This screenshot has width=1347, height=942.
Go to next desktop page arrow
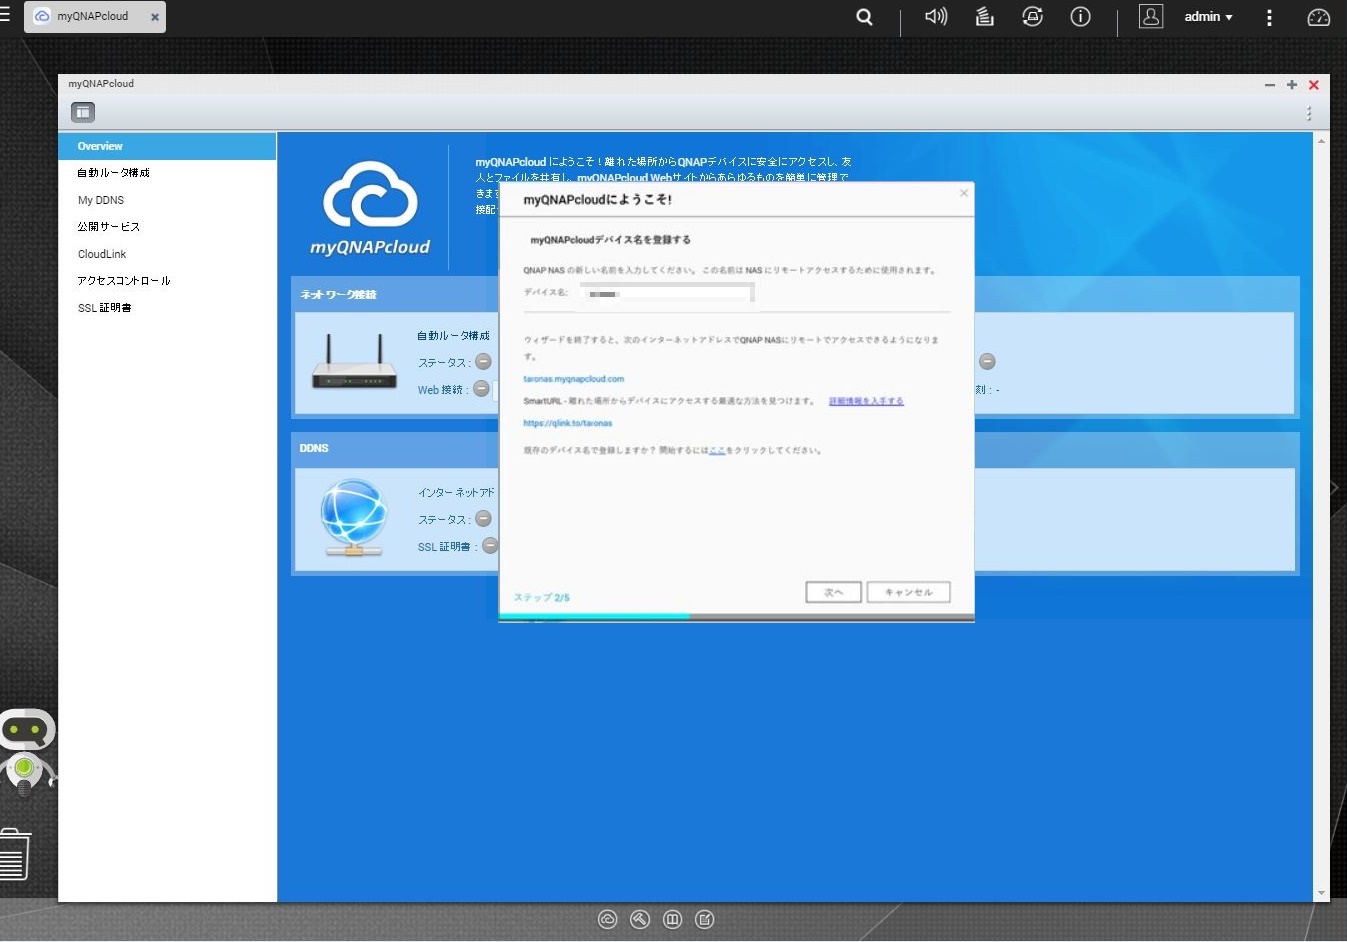(1335, 488)
